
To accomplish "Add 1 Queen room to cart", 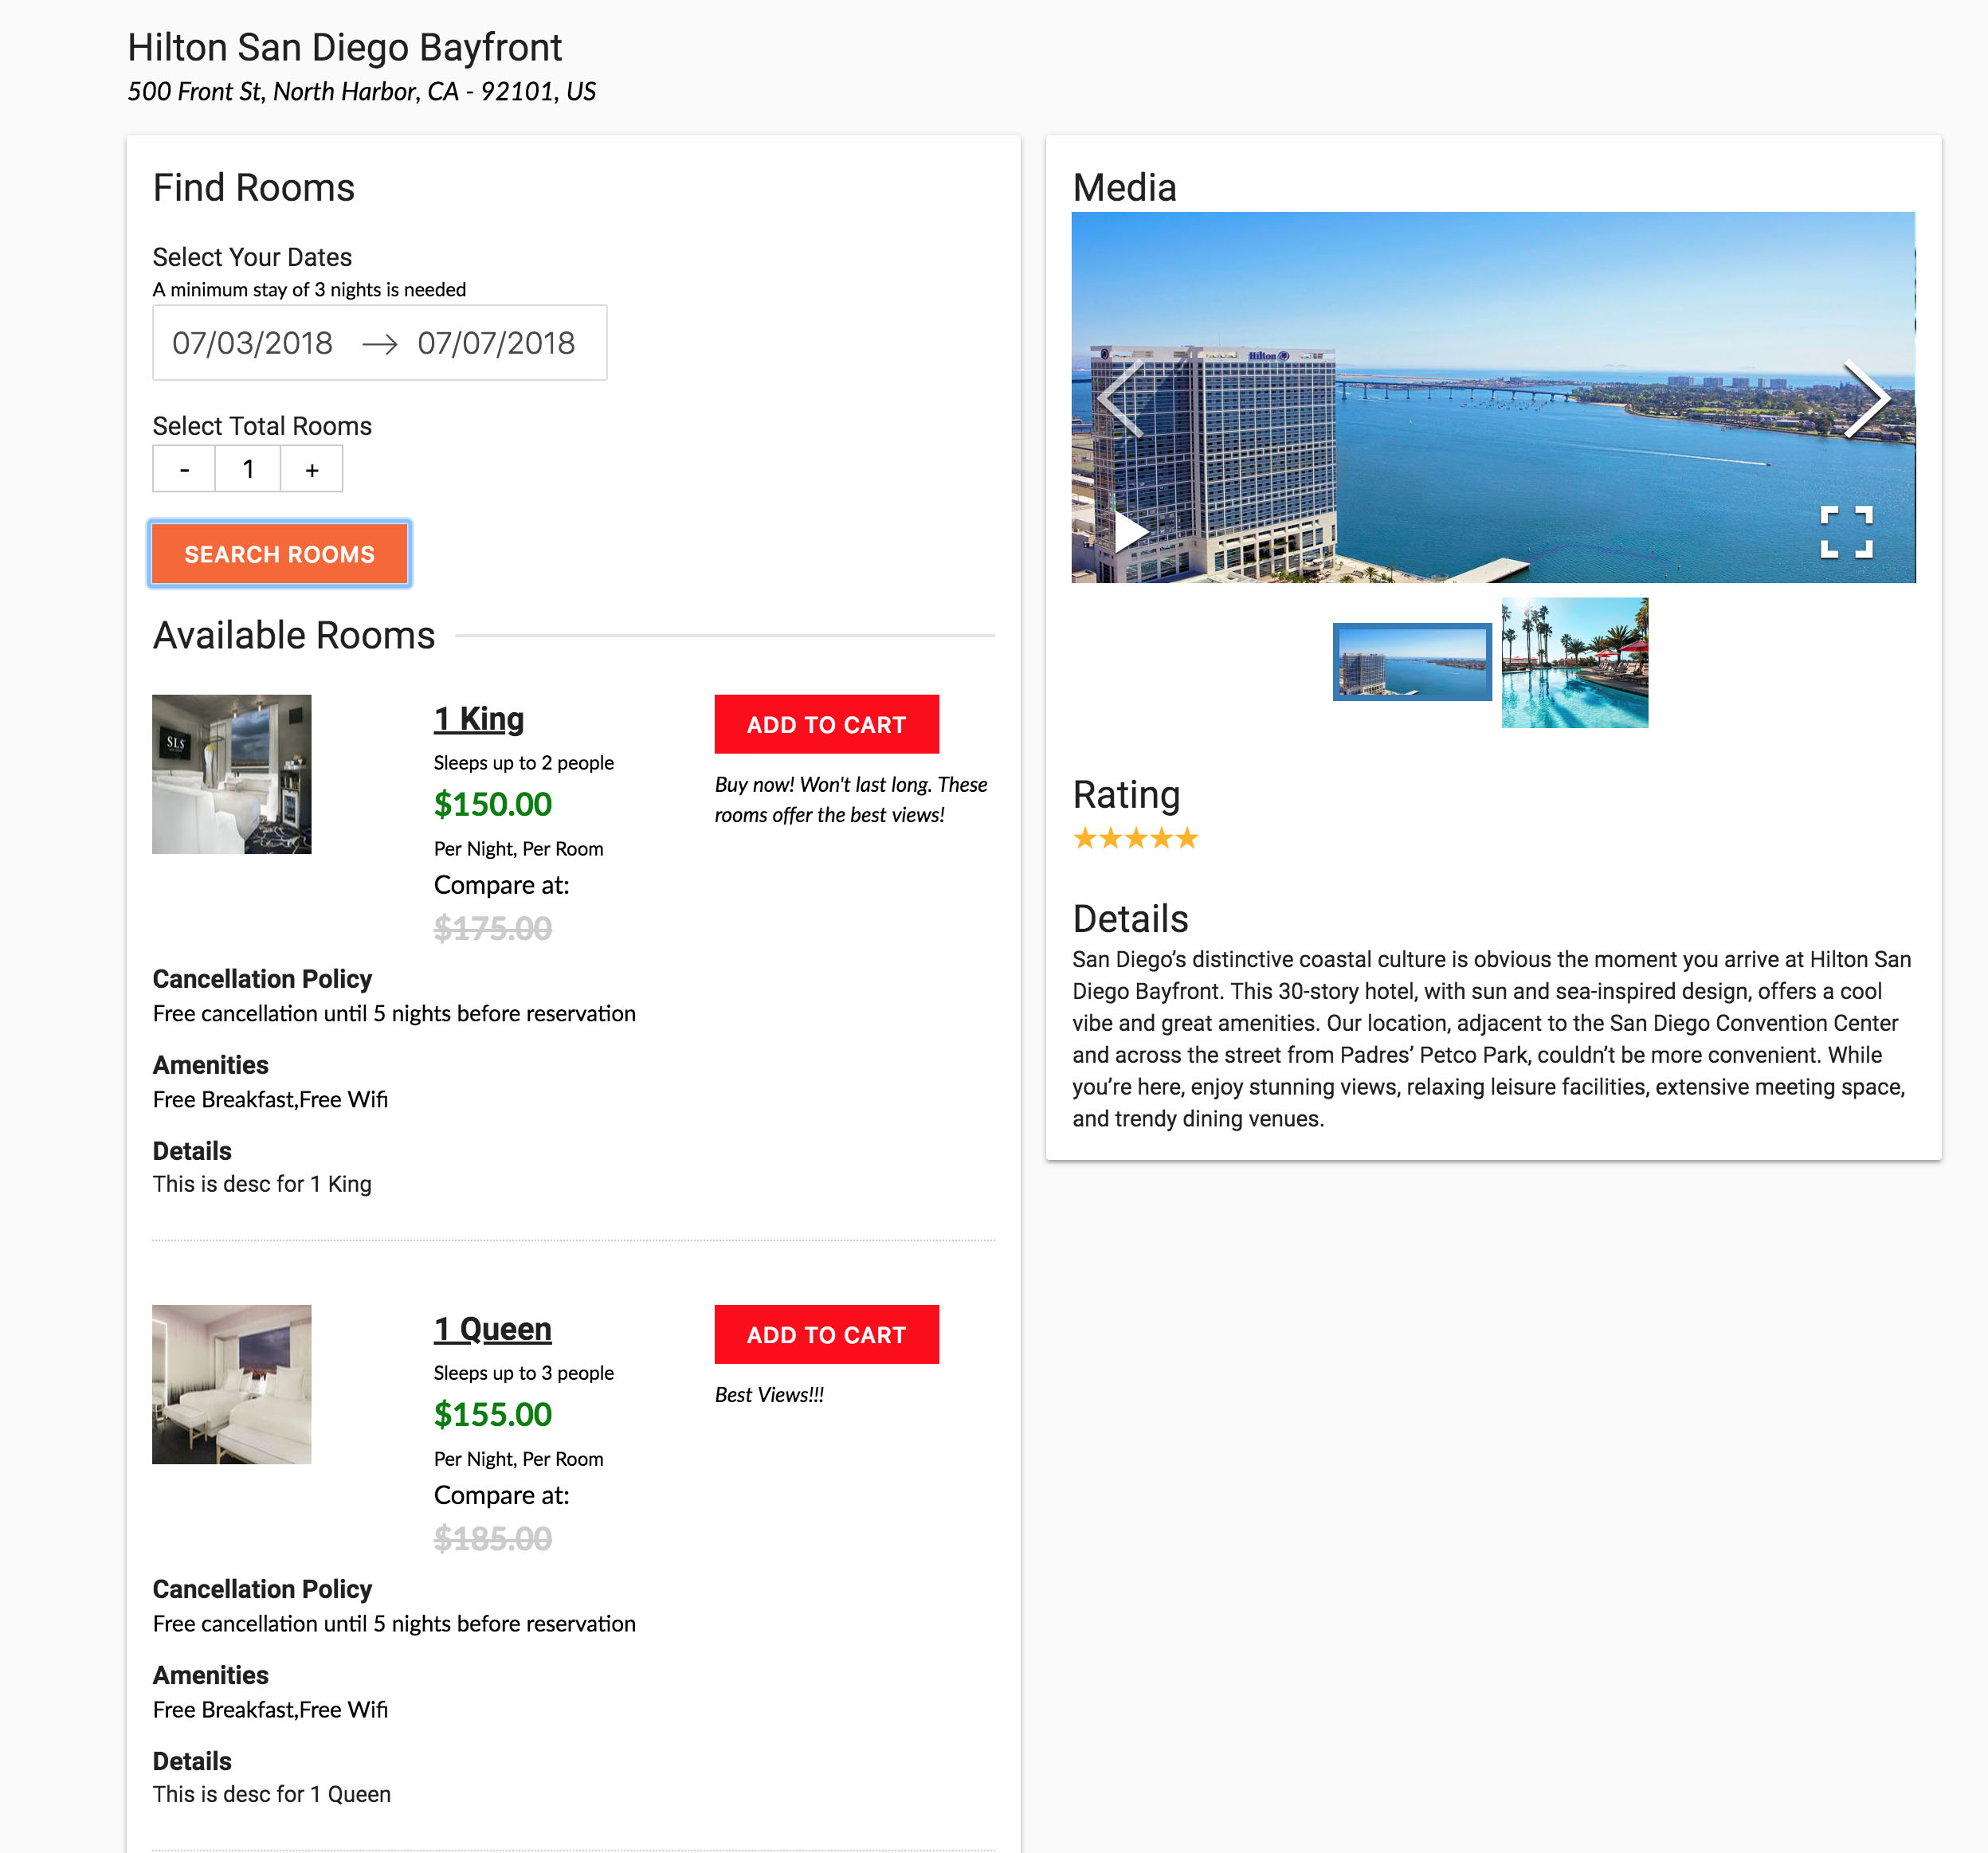I will tap(825, 1334).
